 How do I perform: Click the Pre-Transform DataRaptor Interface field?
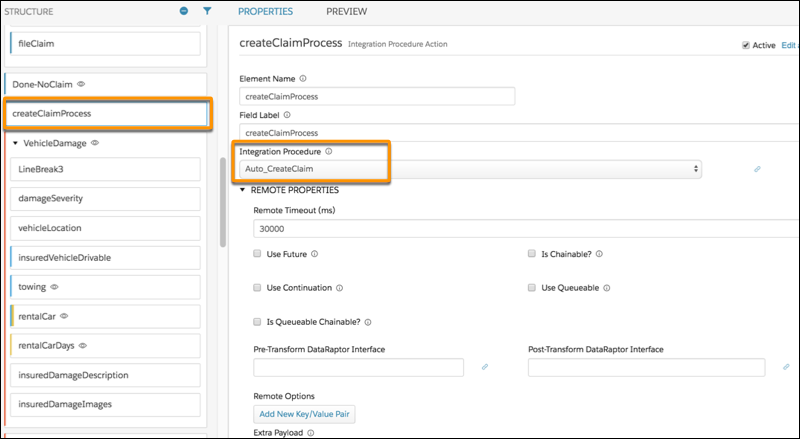(359, 368)
